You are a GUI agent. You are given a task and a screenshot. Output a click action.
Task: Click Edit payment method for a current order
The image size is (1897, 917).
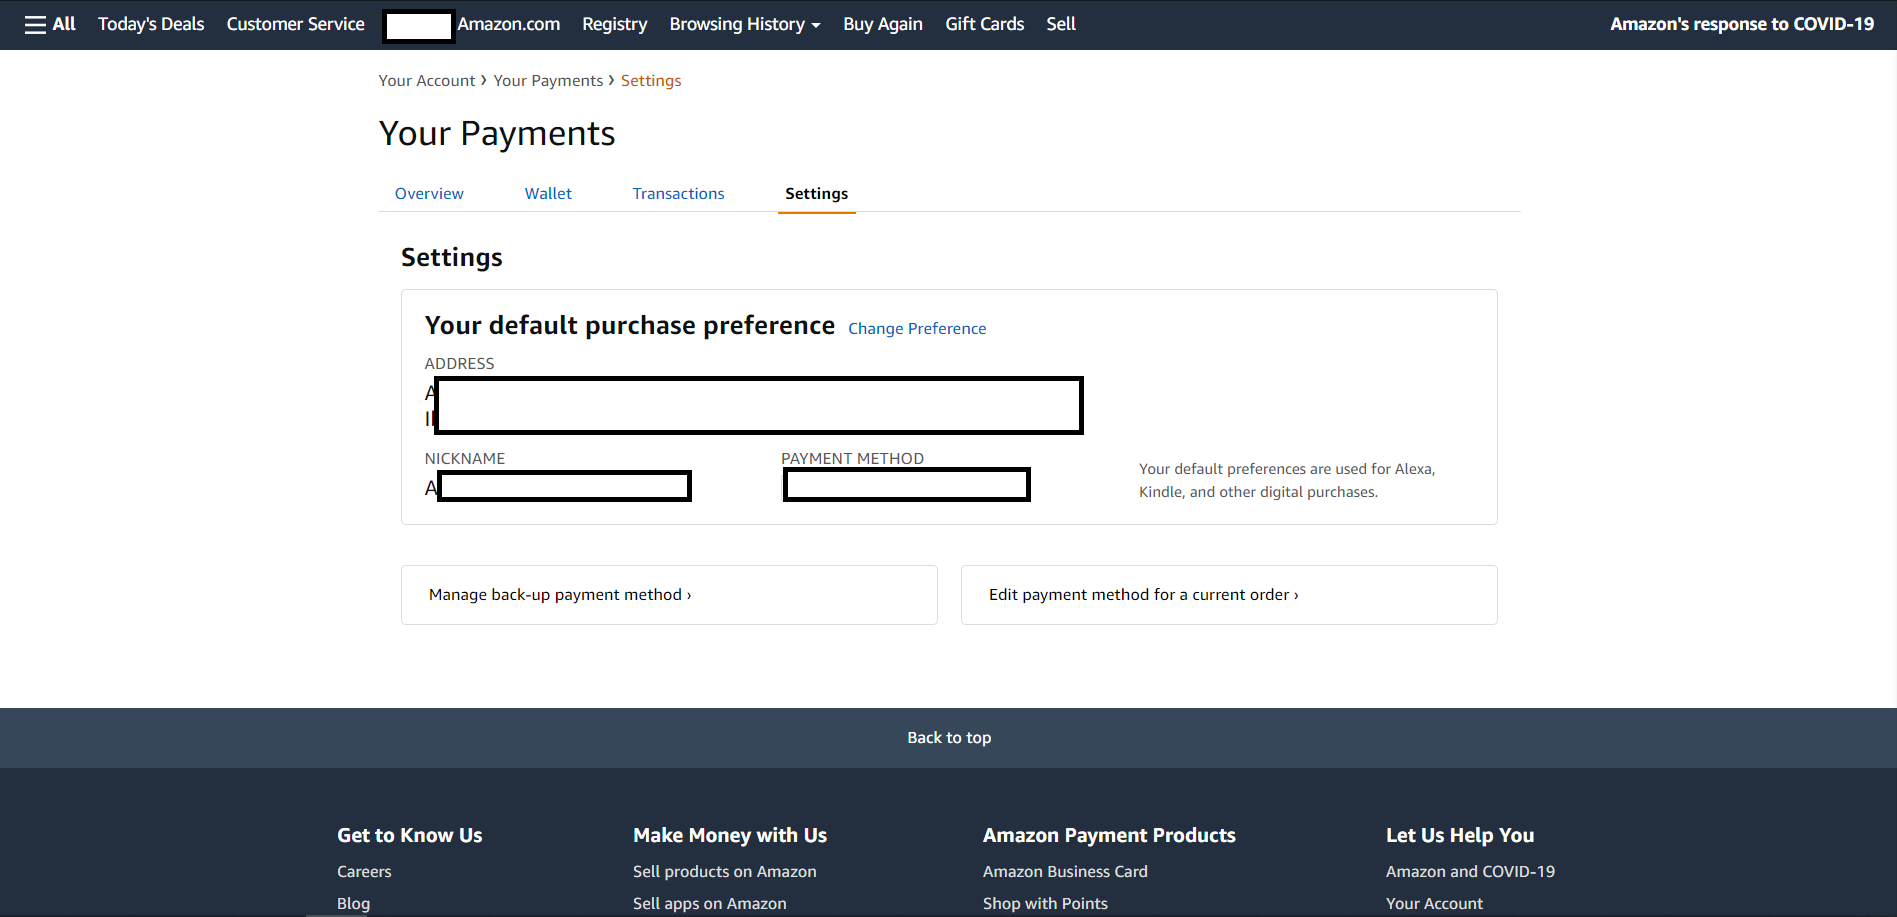coord(1141,594)
